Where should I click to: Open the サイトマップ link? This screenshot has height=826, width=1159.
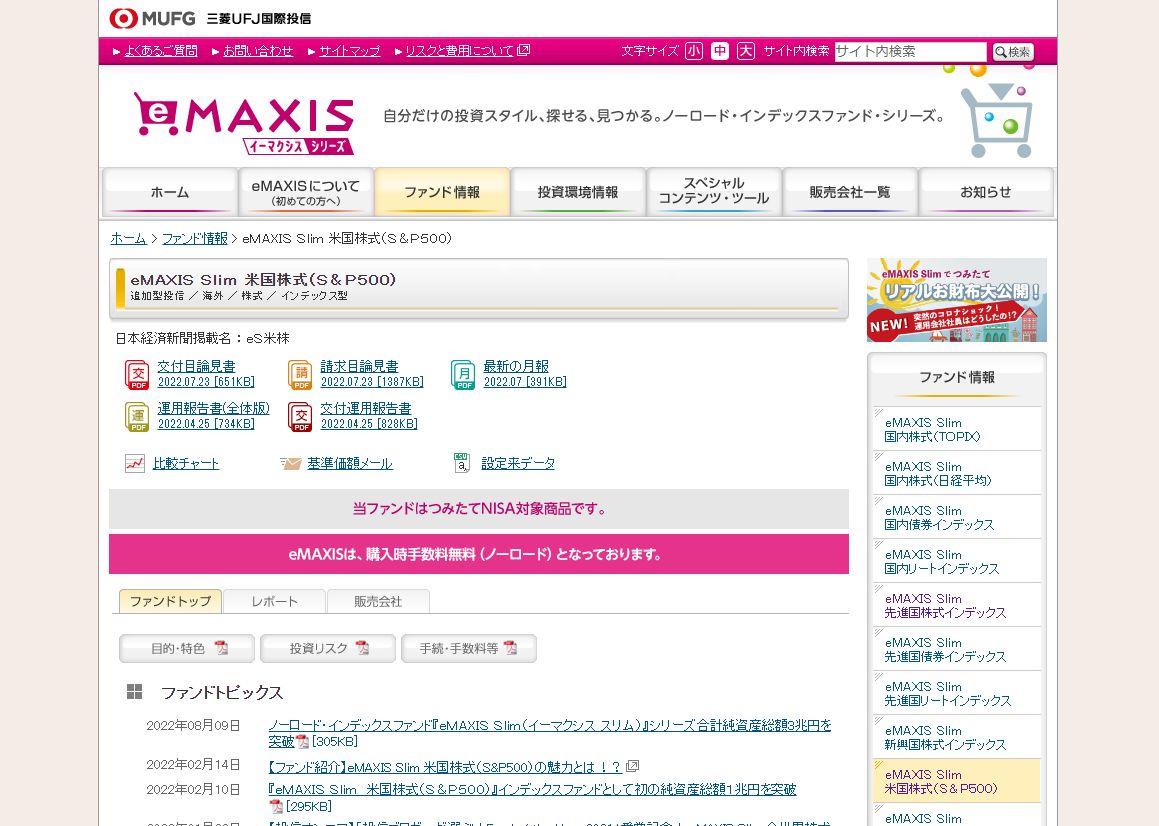tap(350, 50)
